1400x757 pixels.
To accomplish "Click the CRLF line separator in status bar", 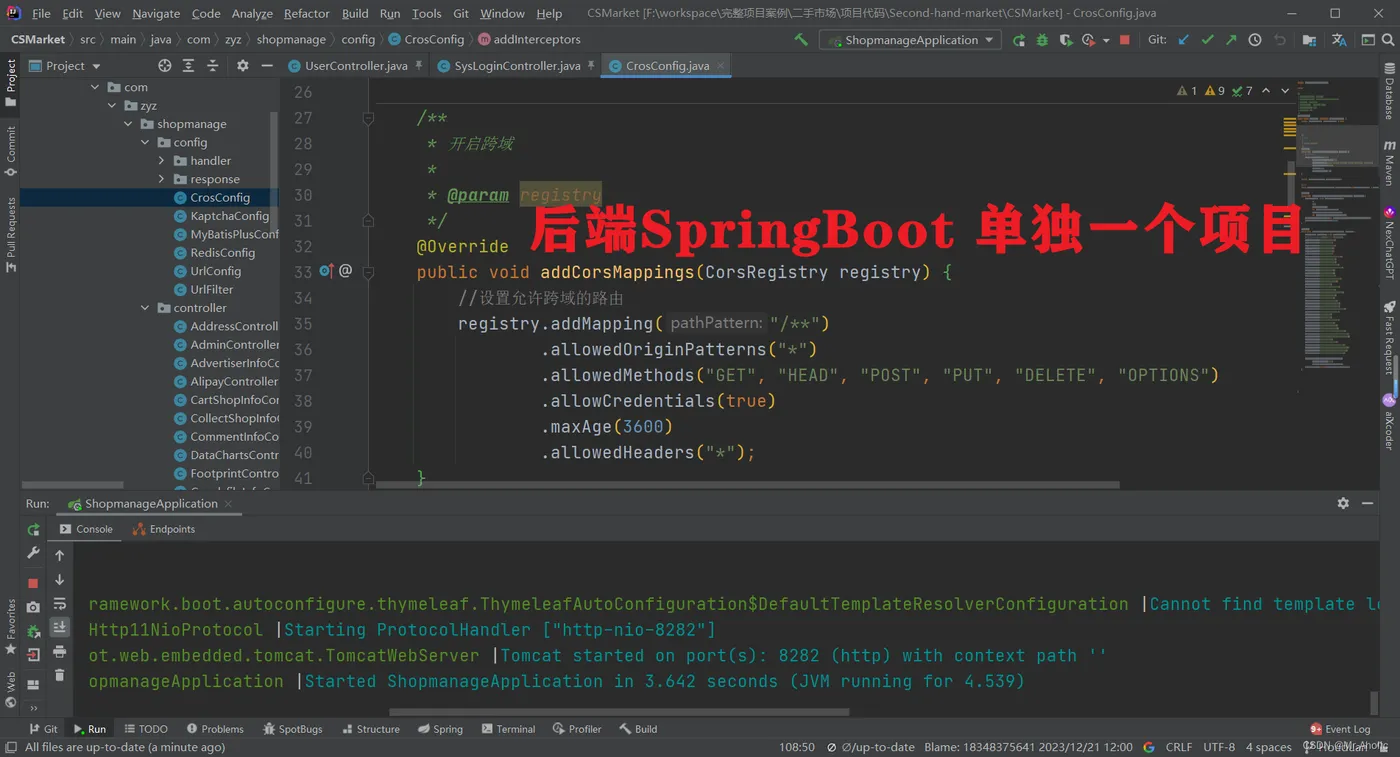I will pos(1178,747).
